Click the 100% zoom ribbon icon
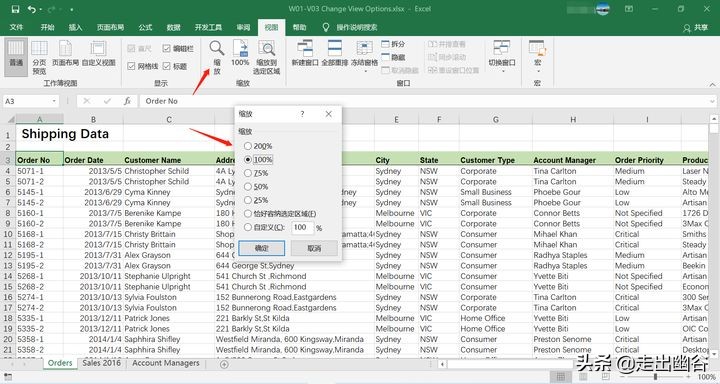 pyautogui.click(x=240, y=53)
